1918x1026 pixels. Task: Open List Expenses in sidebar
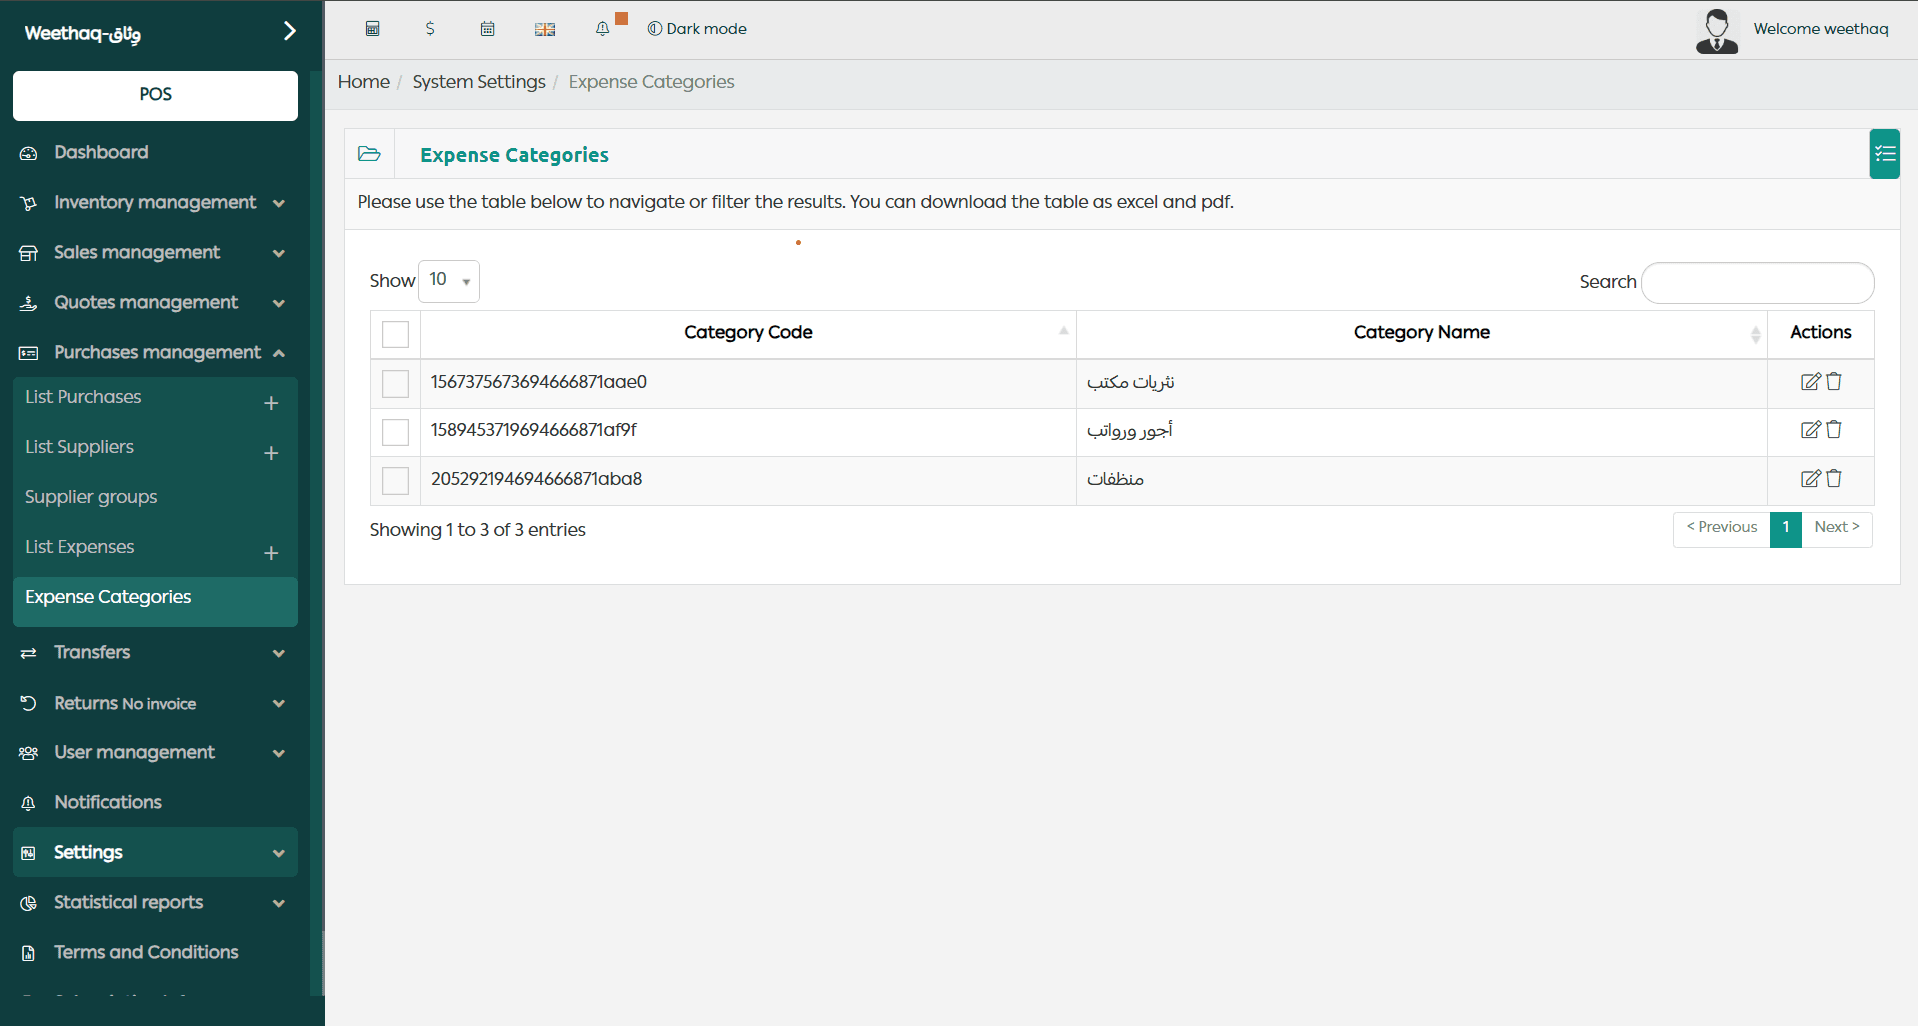point(80,547)
